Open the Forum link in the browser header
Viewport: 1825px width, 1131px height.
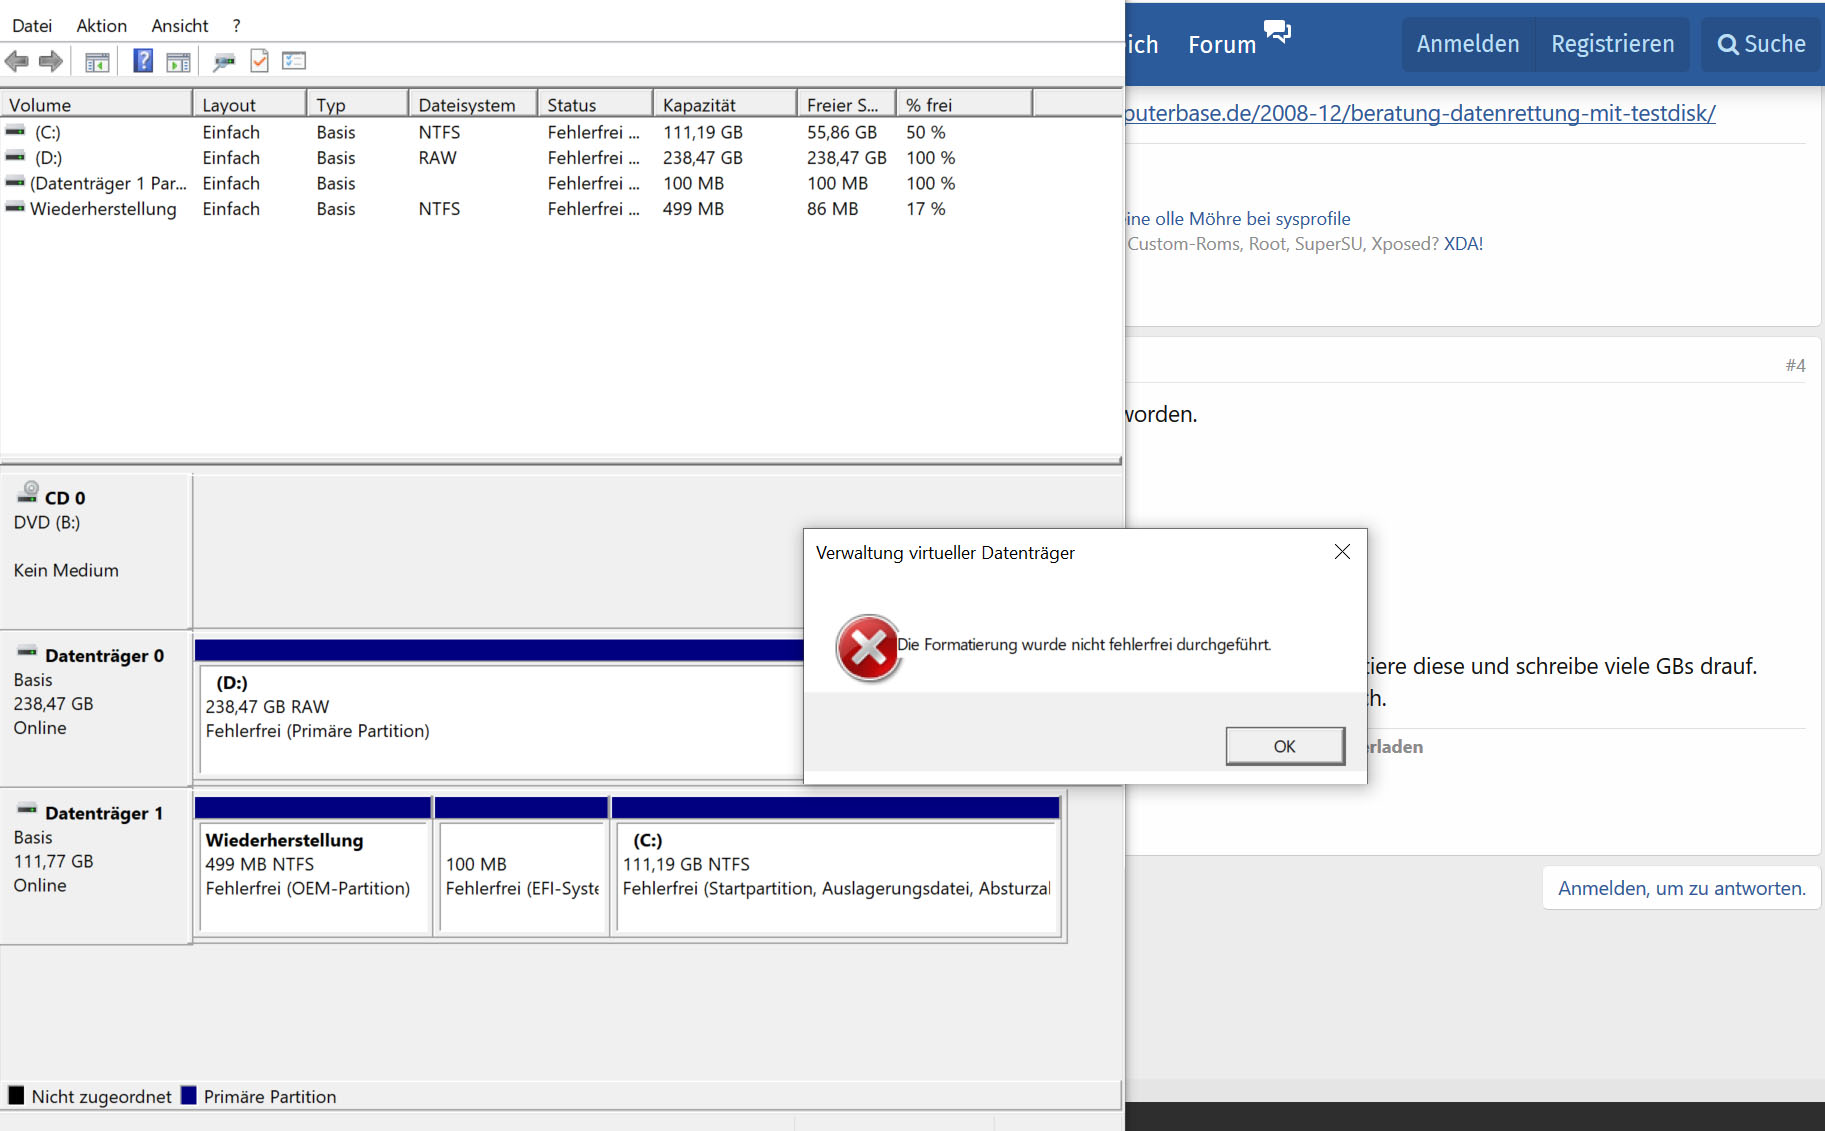1222,44
